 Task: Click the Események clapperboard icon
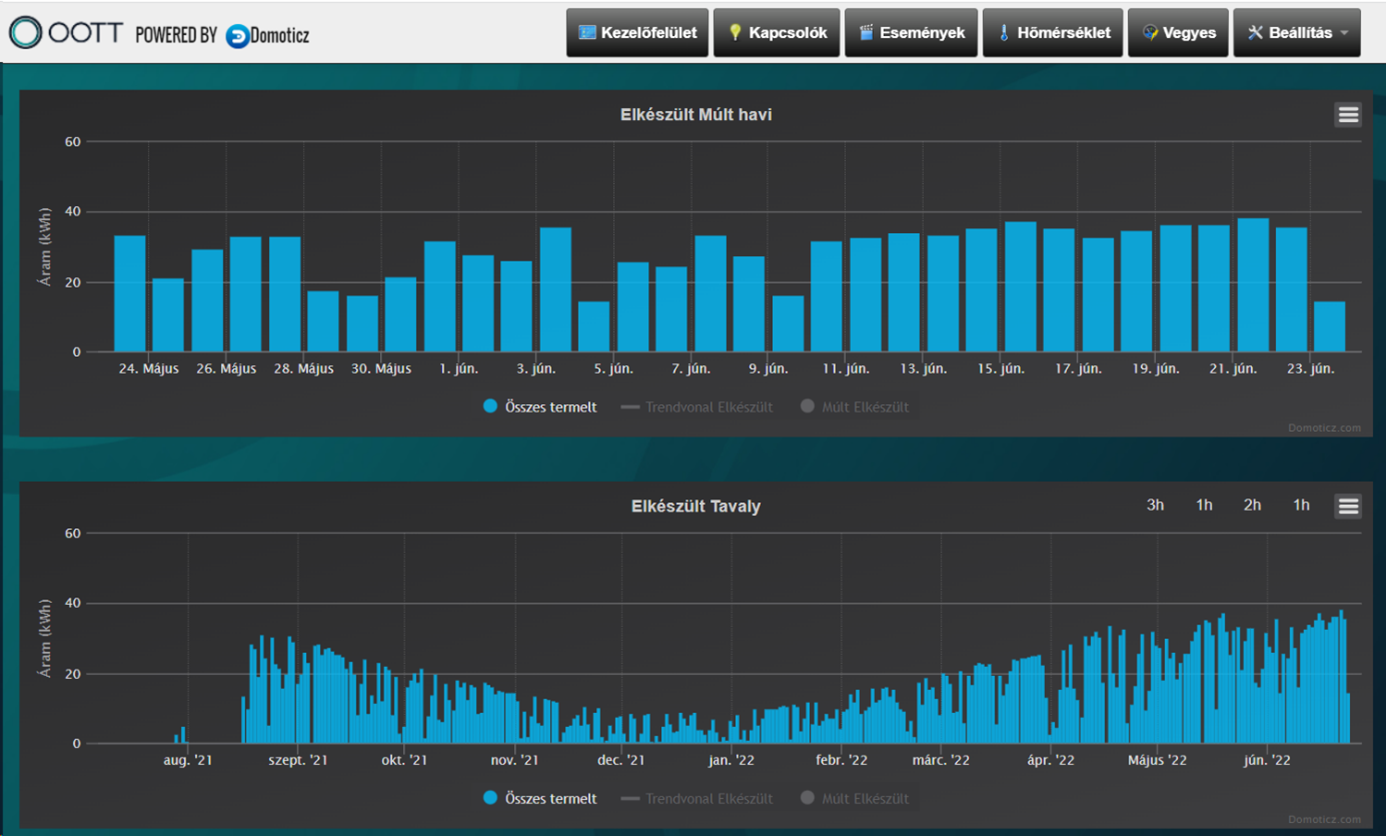pos(866,33)
